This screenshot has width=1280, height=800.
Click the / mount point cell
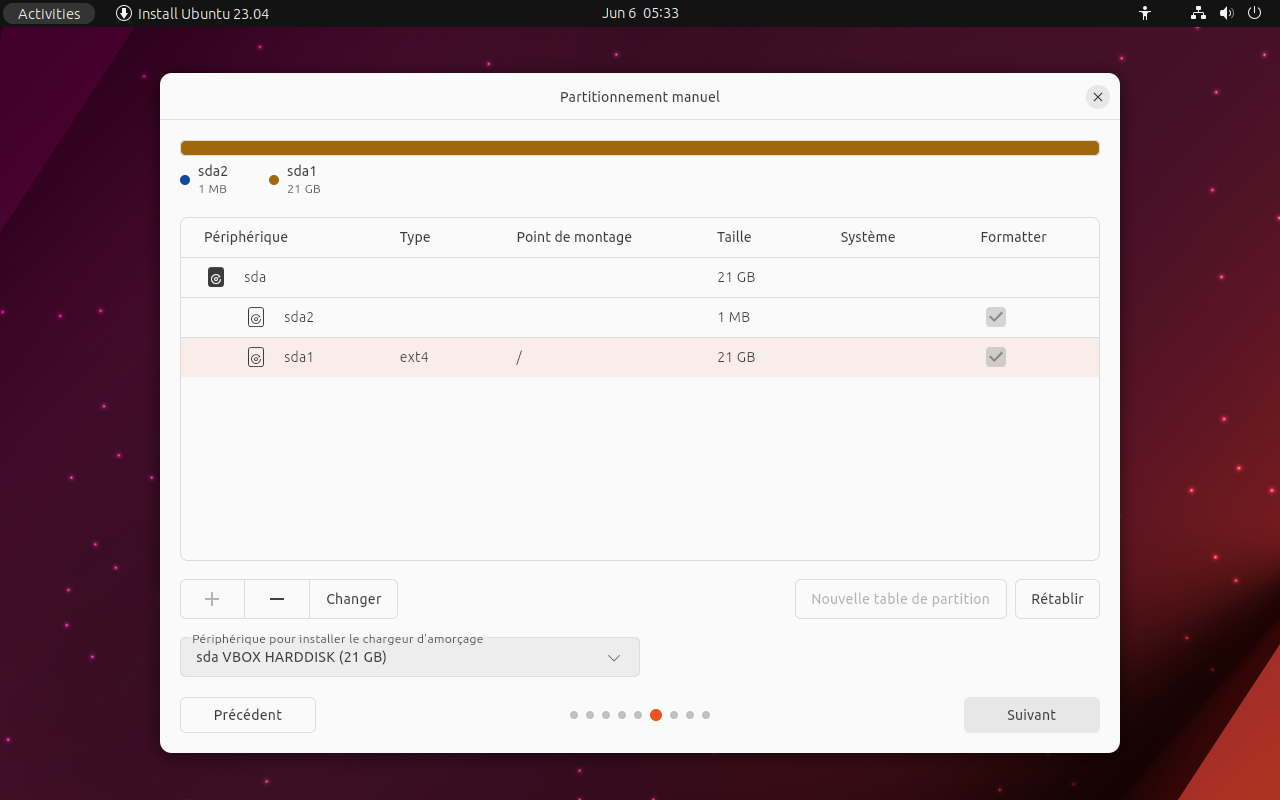click(x=519, y=357)
